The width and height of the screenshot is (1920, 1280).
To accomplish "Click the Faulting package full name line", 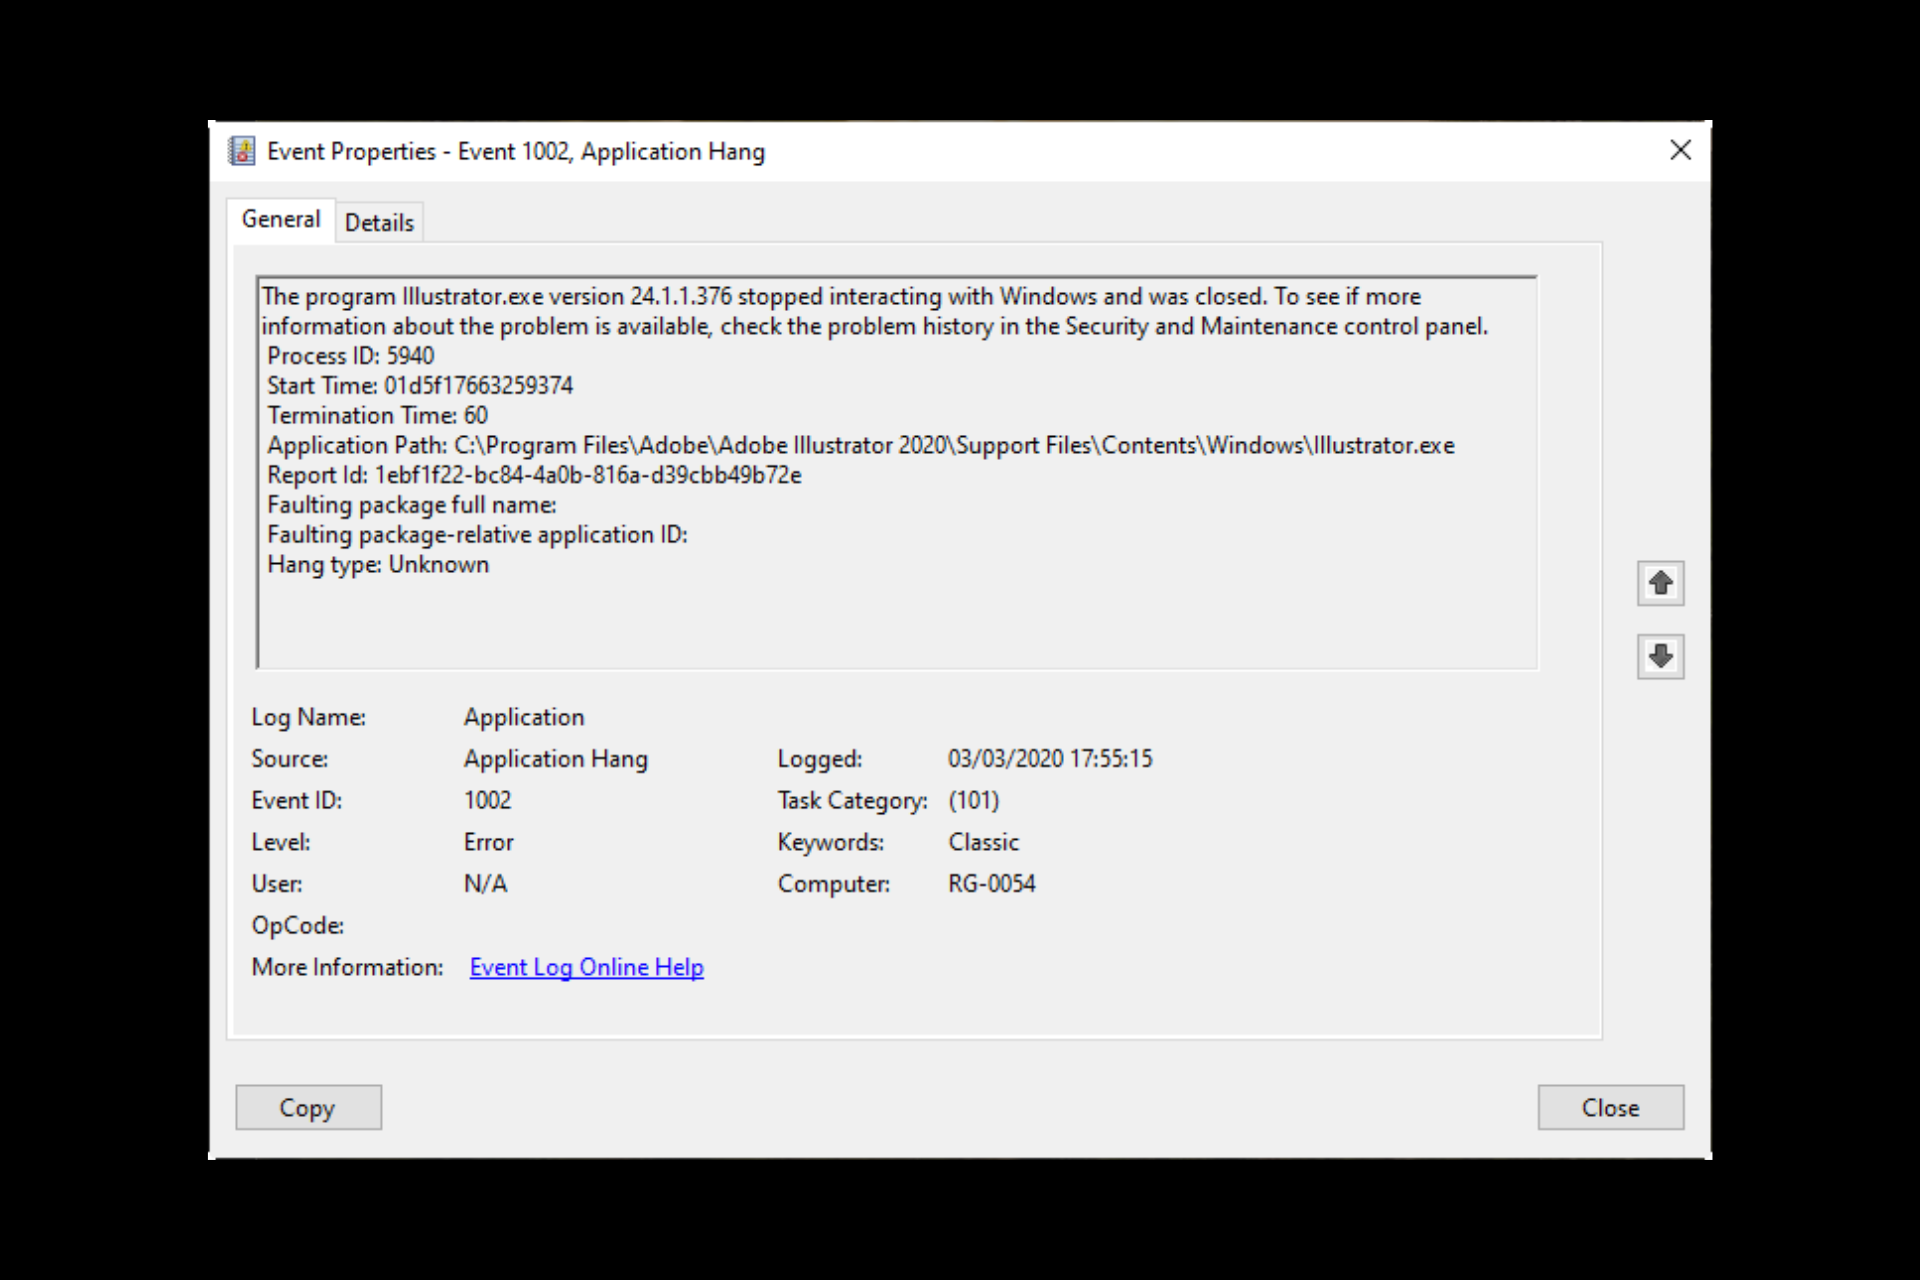I will point(412,505).
